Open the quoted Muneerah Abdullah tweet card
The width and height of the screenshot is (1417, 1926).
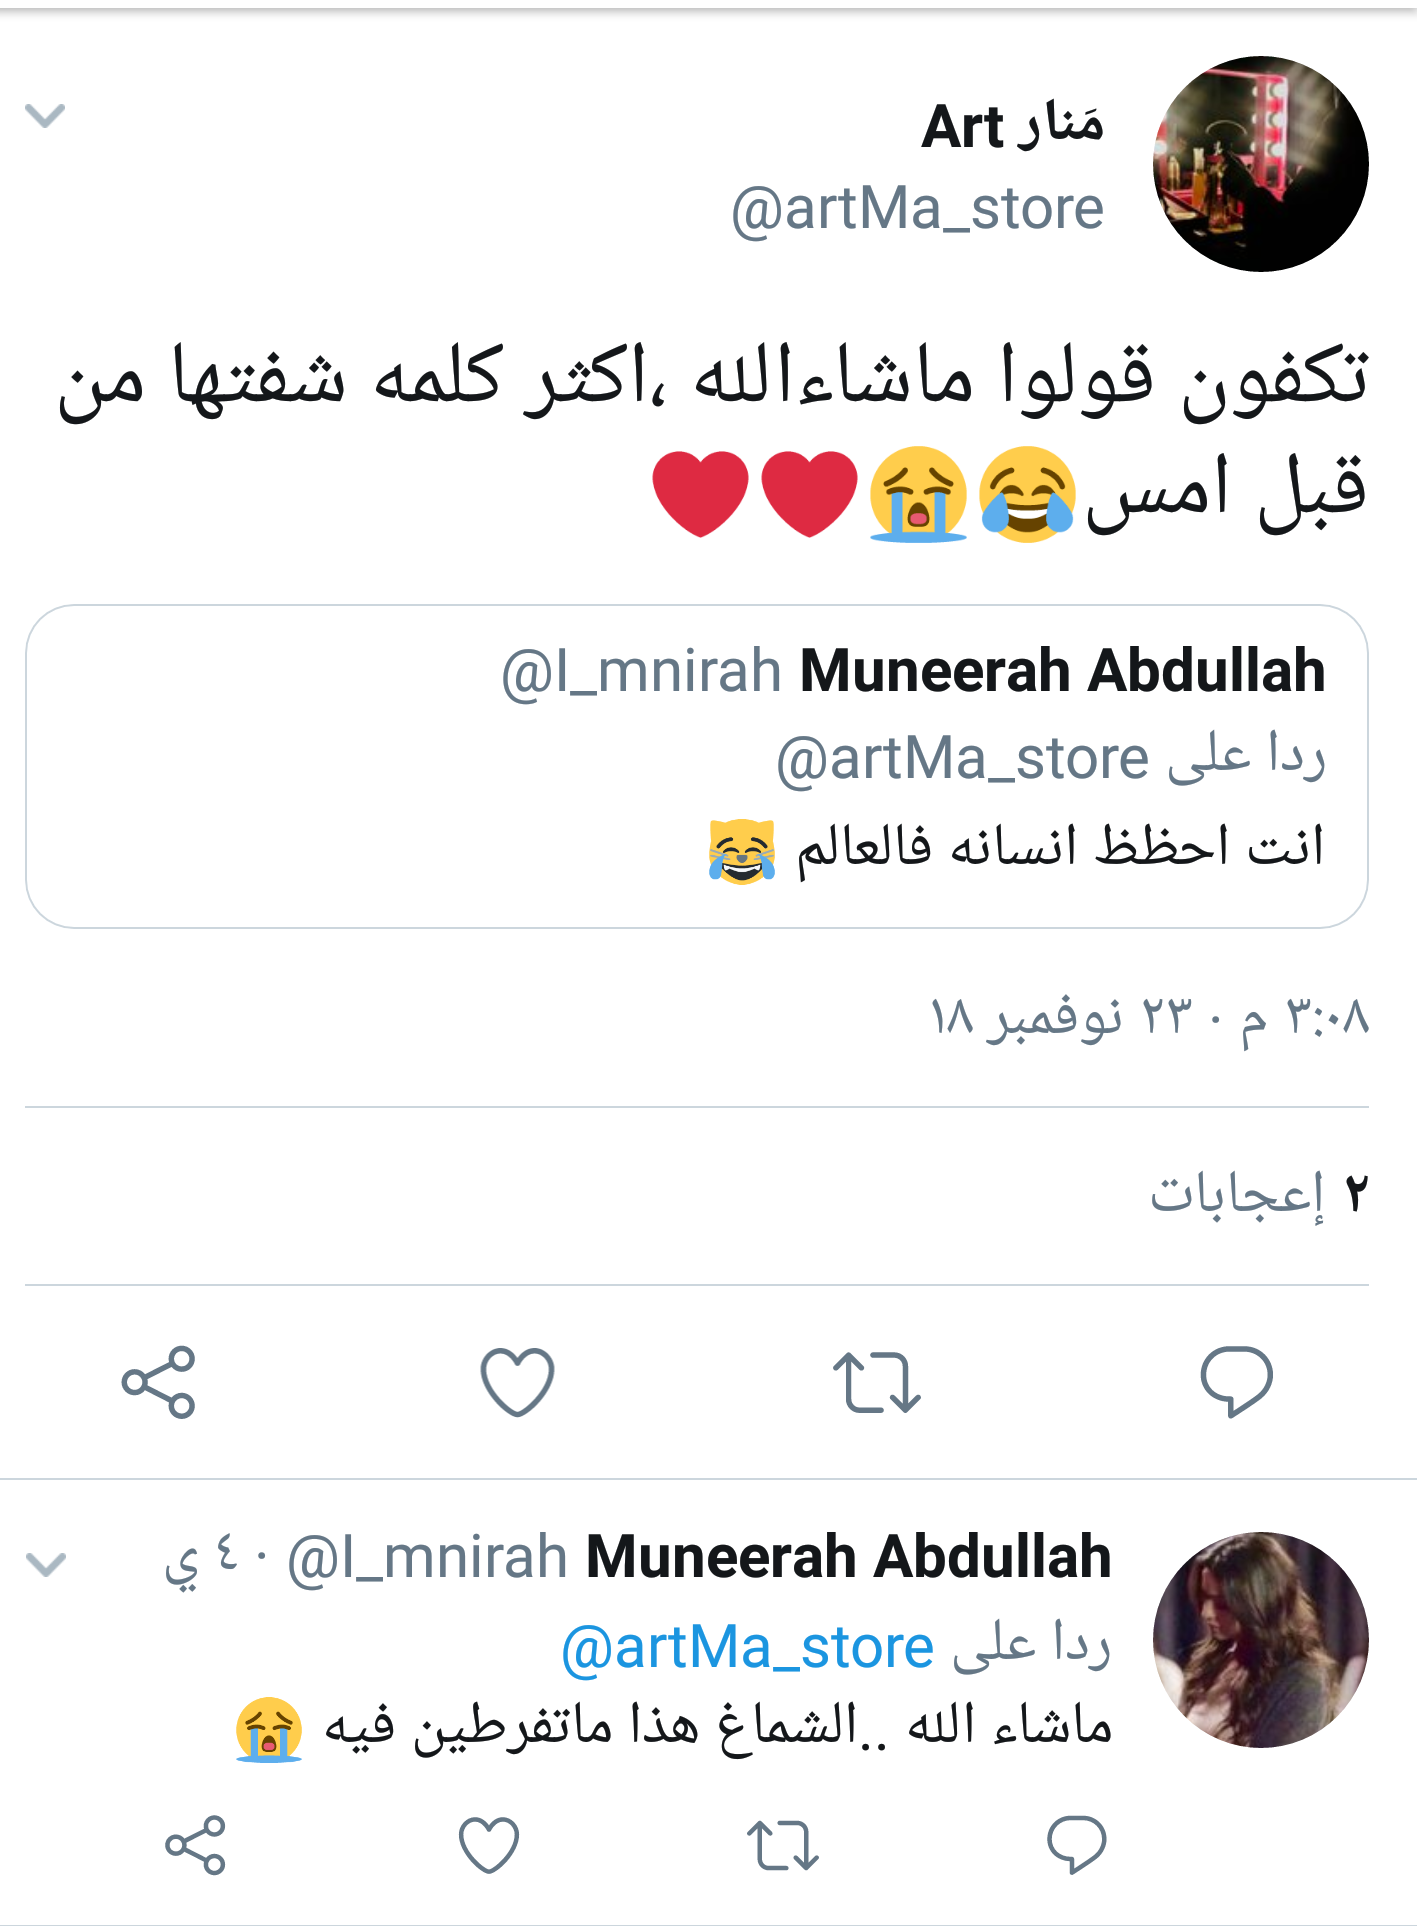tap(696, 766)
